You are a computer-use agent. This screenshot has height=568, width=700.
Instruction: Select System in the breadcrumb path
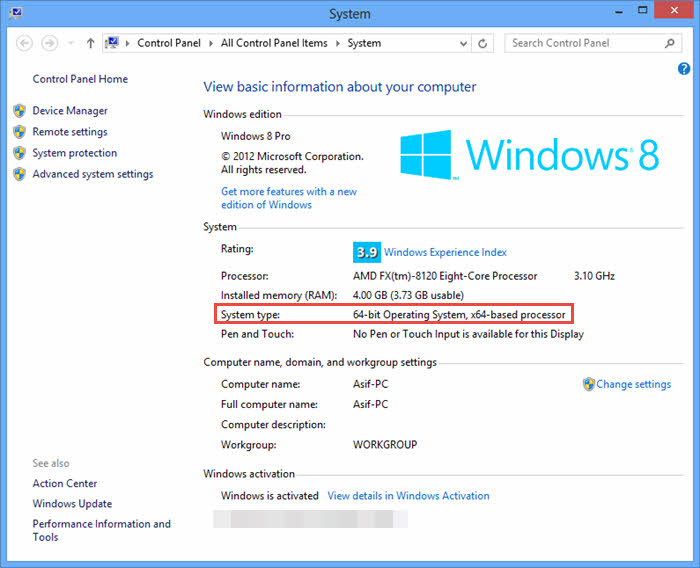tap(364, 43)
